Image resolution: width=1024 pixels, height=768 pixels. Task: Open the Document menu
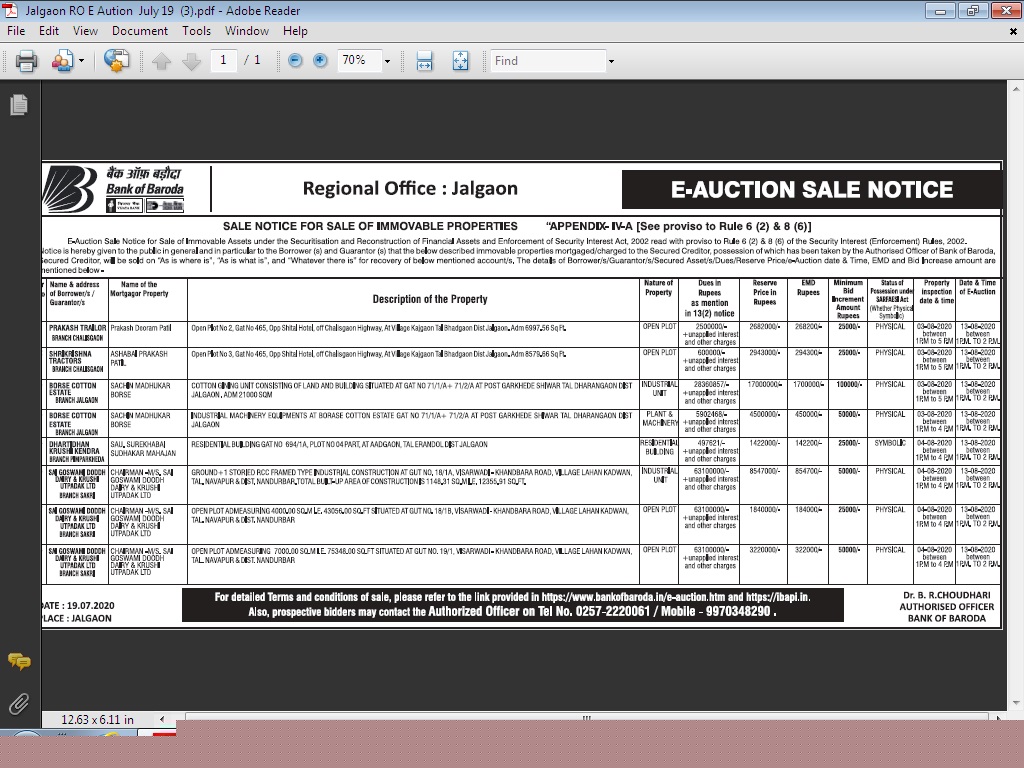point(139,31)
